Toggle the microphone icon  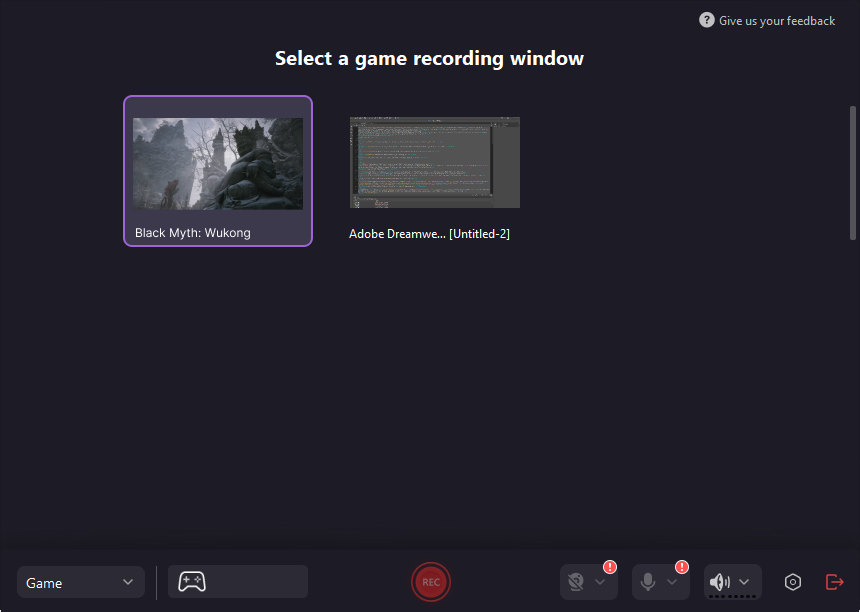coord(648,582)
